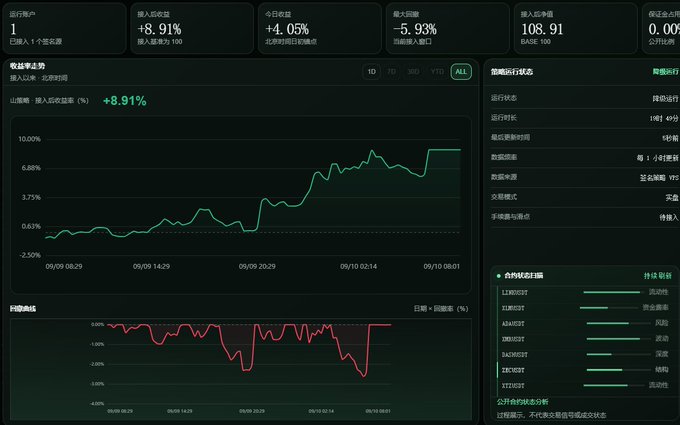The height and width of the screenshot is (425, 680).
Task: Click the XMRUSDT progress bar
Action: (x=618, y=339)
